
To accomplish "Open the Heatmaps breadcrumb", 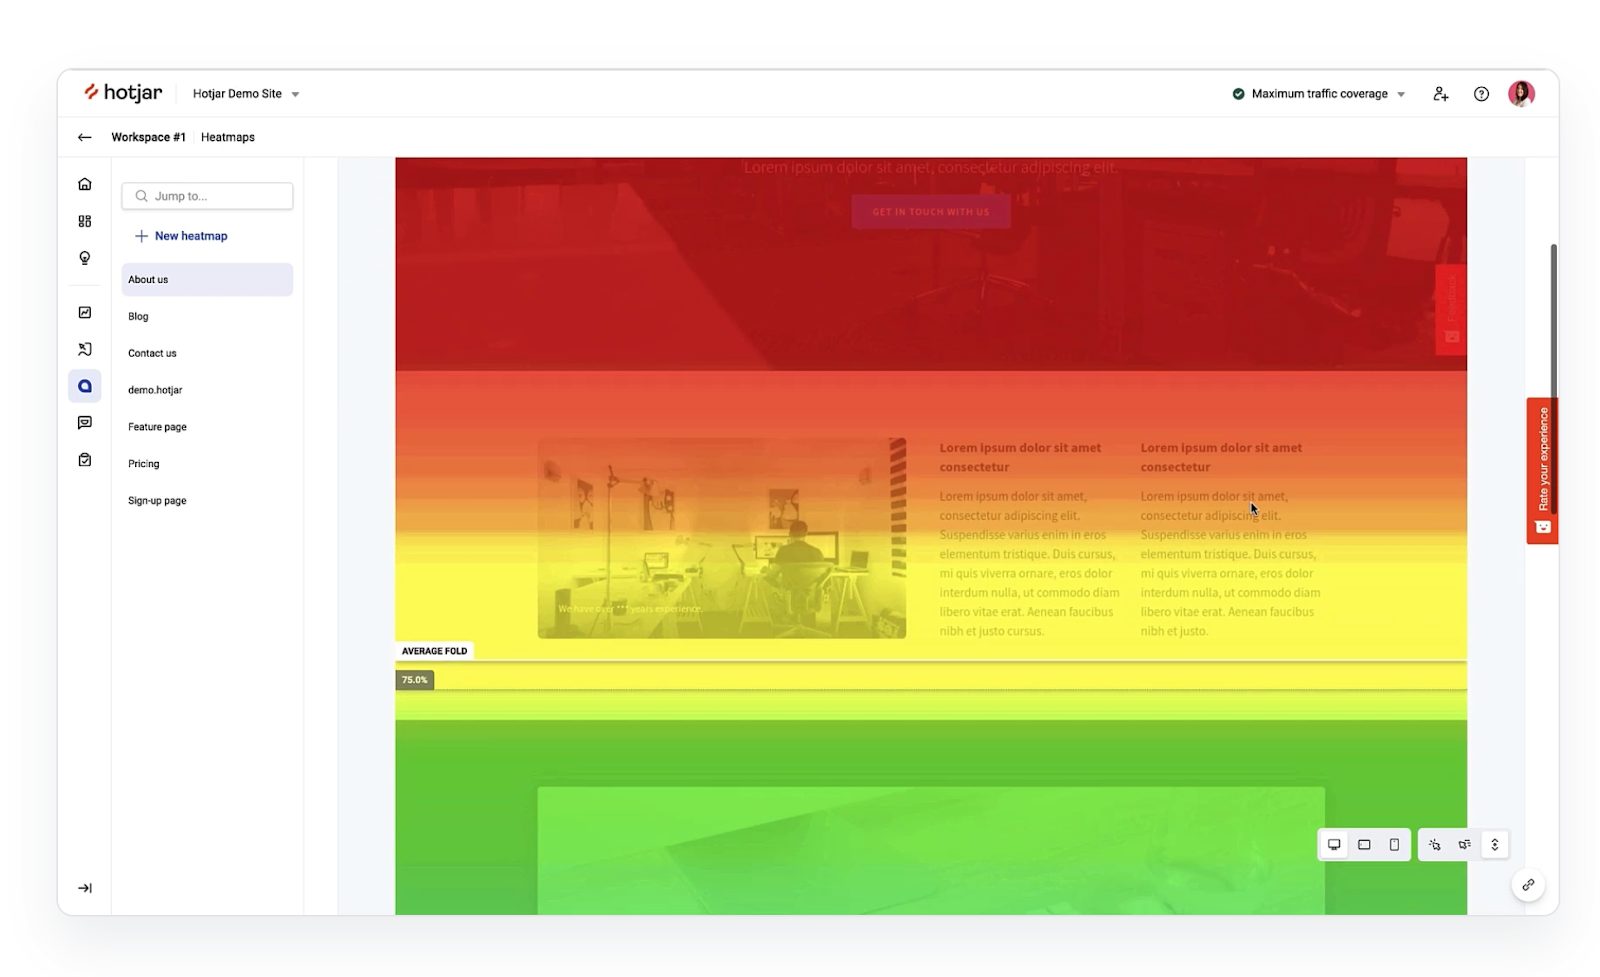I will (x=228, y=137).
